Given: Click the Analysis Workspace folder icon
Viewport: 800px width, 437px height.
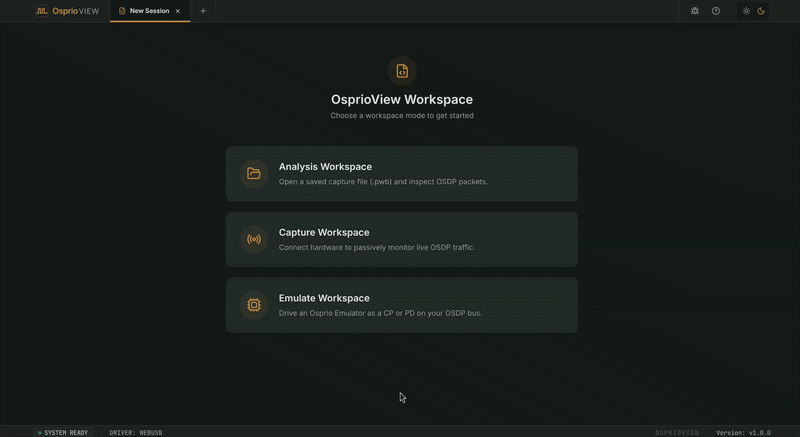Looking at the screenshot, I should coord(254,174).
